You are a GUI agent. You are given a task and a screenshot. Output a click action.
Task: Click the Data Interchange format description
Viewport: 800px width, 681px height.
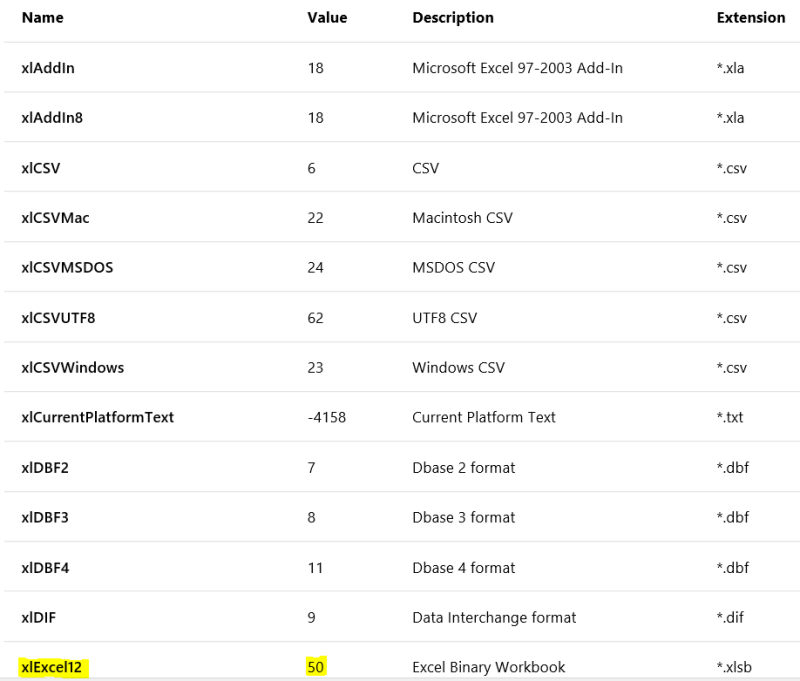tap(494, 617)
